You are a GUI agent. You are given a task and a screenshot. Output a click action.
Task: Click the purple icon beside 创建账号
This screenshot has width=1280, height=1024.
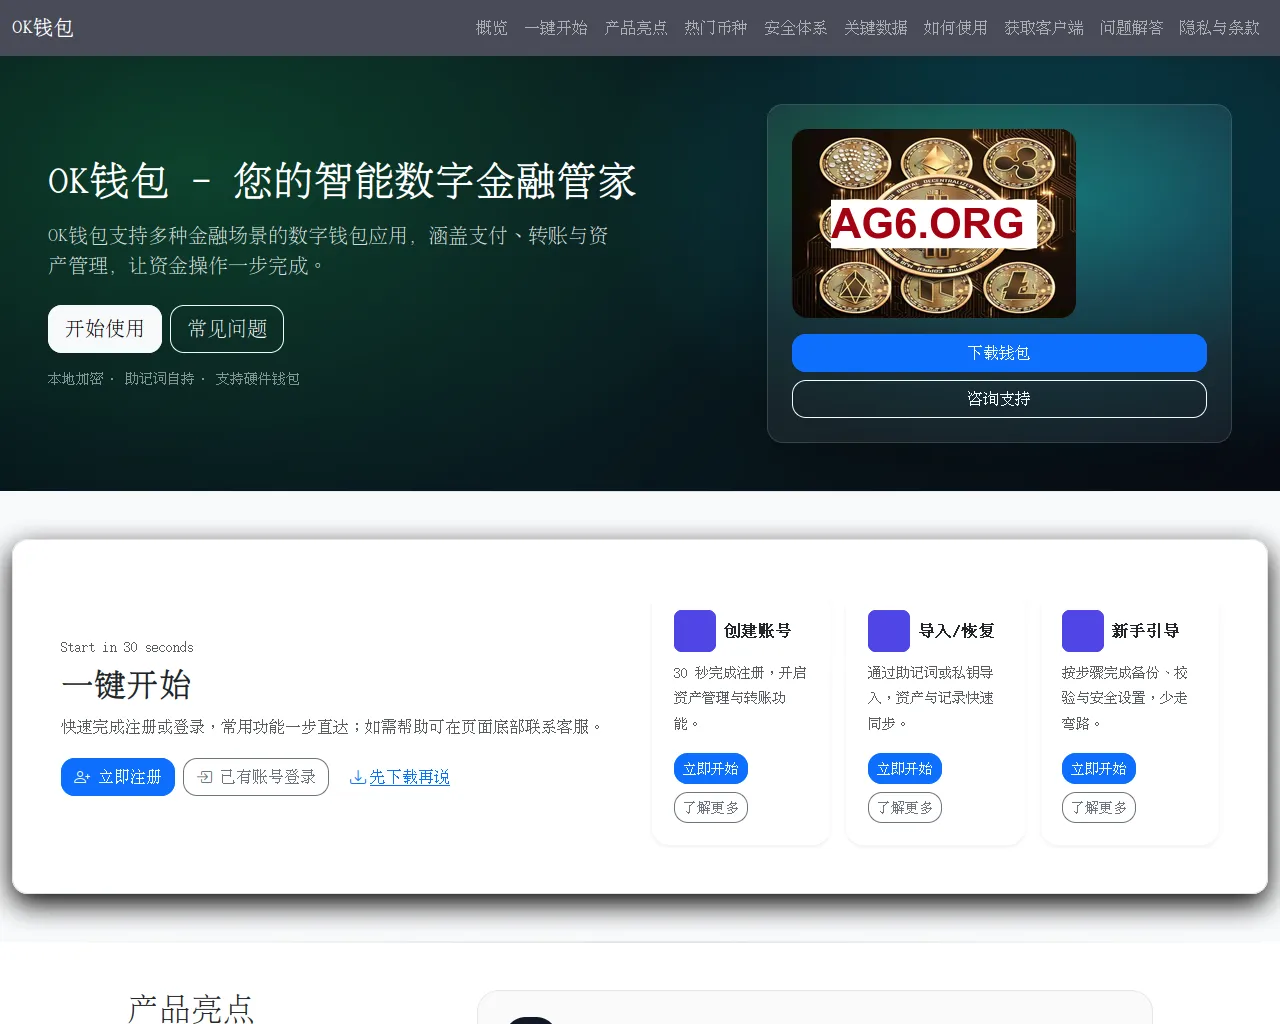tap(695, 631)
